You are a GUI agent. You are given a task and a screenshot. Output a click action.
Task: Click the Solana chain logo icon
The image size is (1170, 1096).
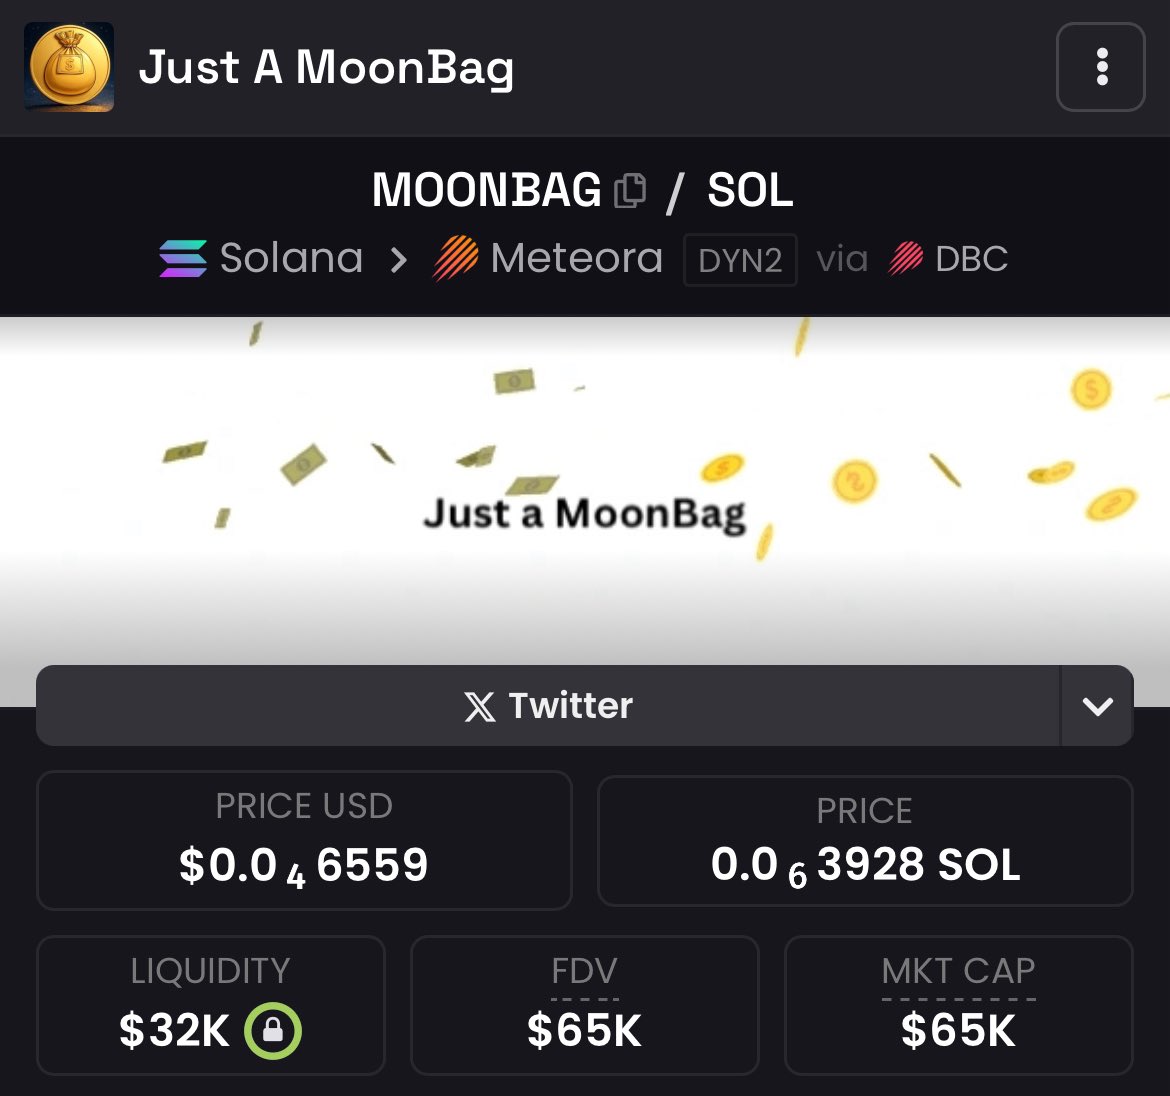click(183, 258)
